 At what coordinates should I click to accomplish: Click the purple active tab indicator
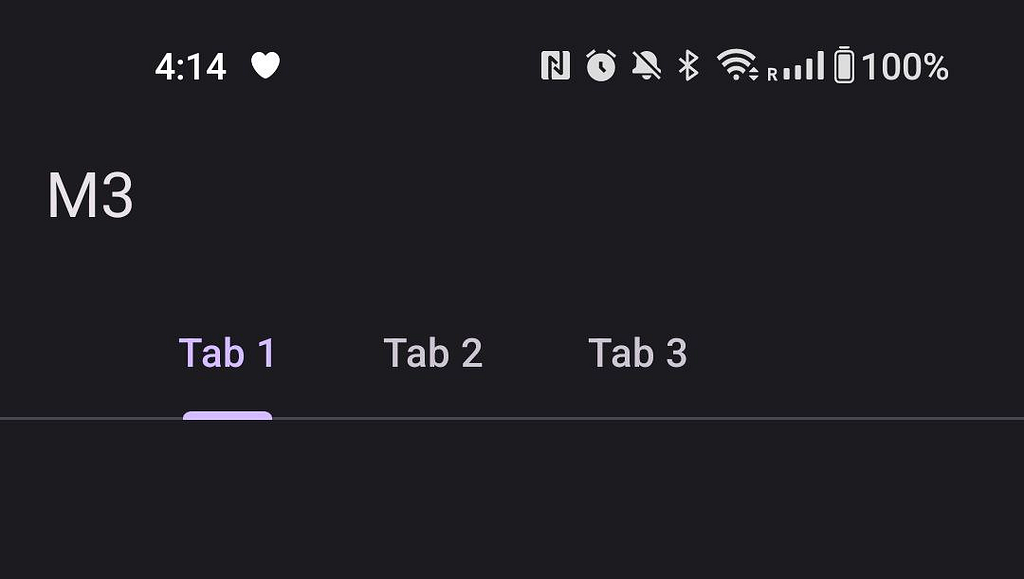pyautogui.click(x=227, y=415)
